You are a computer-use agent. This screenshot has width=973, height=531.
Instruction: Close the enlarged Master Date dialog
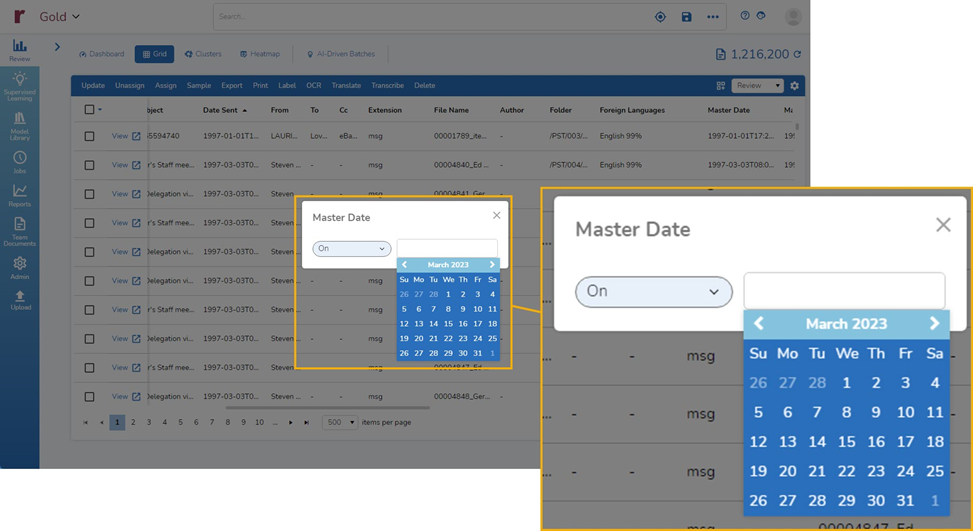[943, 225]
